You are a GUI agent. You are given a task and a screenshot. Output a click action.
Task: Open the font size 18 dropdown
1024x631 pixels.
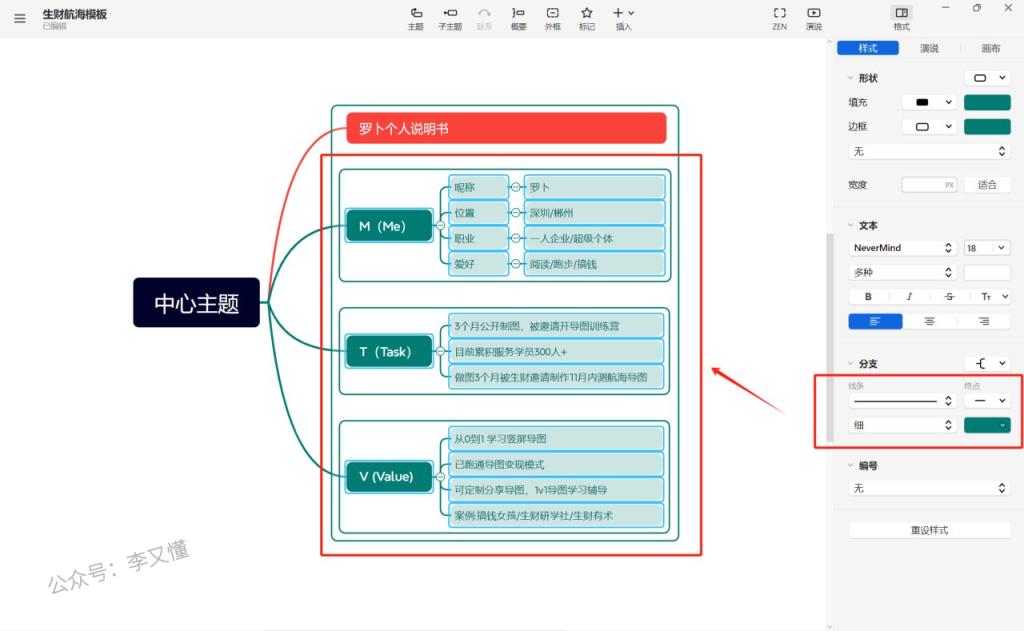pyautogui.click(x=986, y=247)
